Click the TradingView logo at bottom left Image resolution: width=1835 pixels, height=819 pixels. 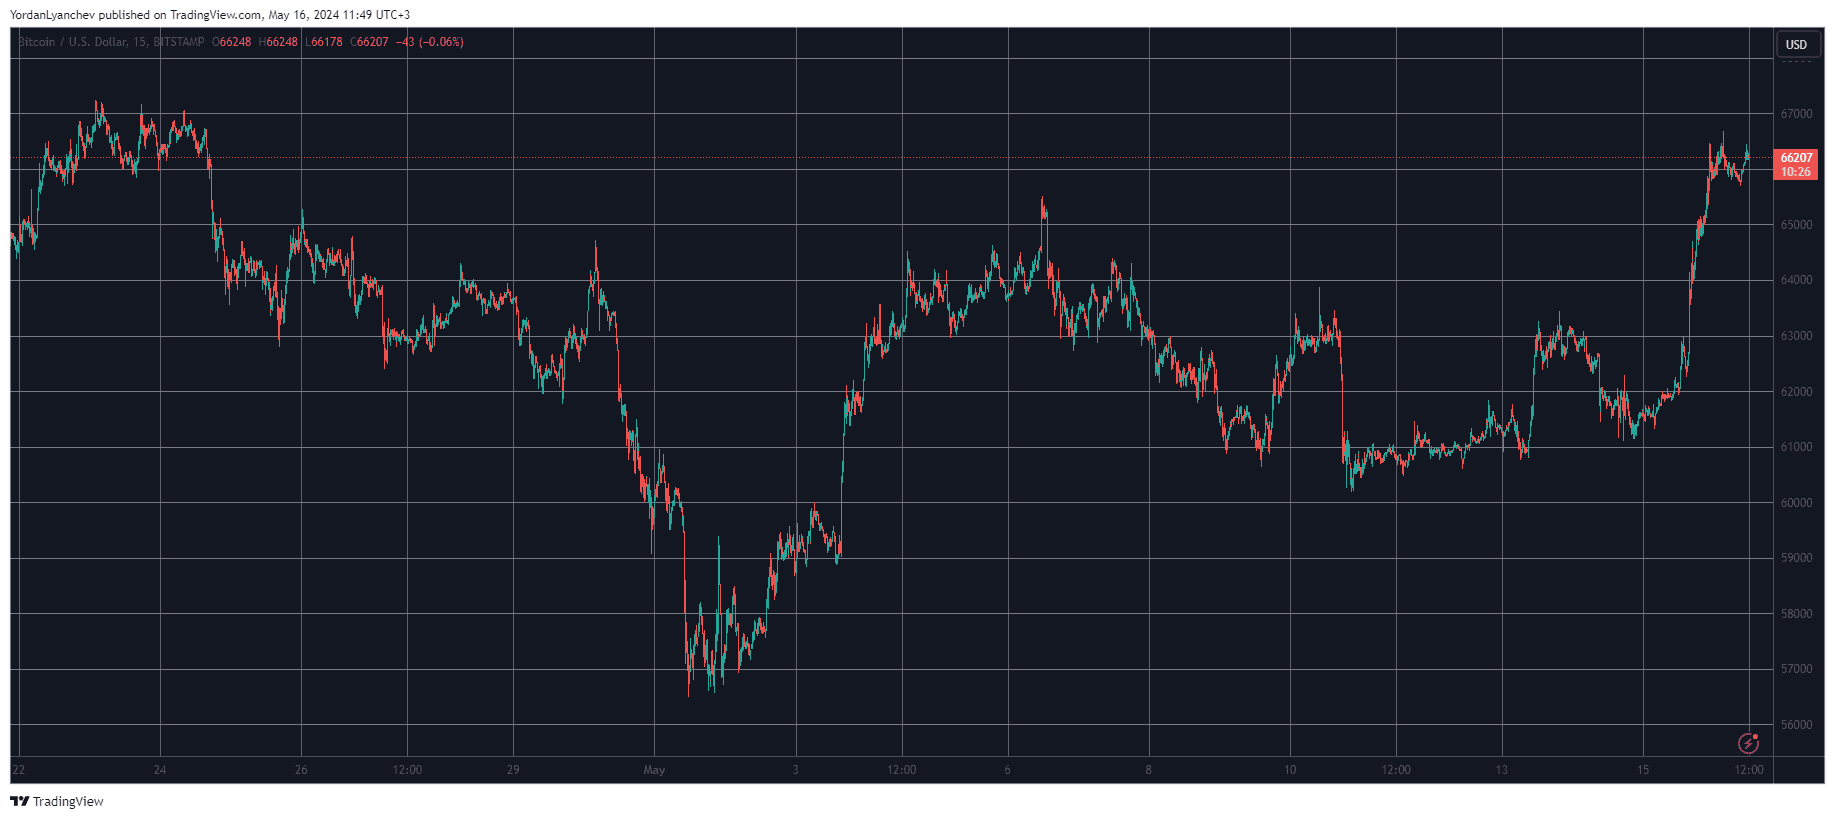[57, 801]
